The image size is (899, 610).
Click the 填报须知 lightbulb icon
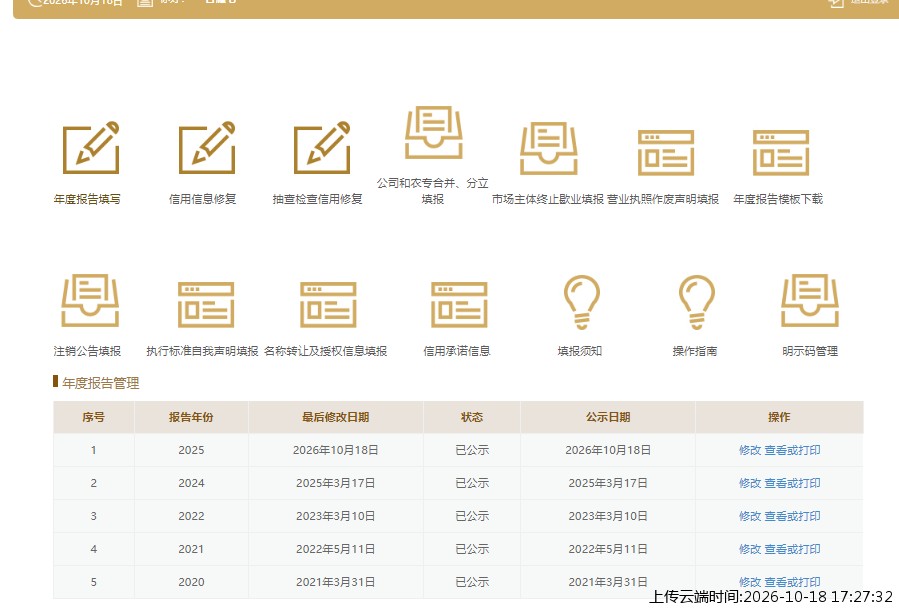[581, 302]
